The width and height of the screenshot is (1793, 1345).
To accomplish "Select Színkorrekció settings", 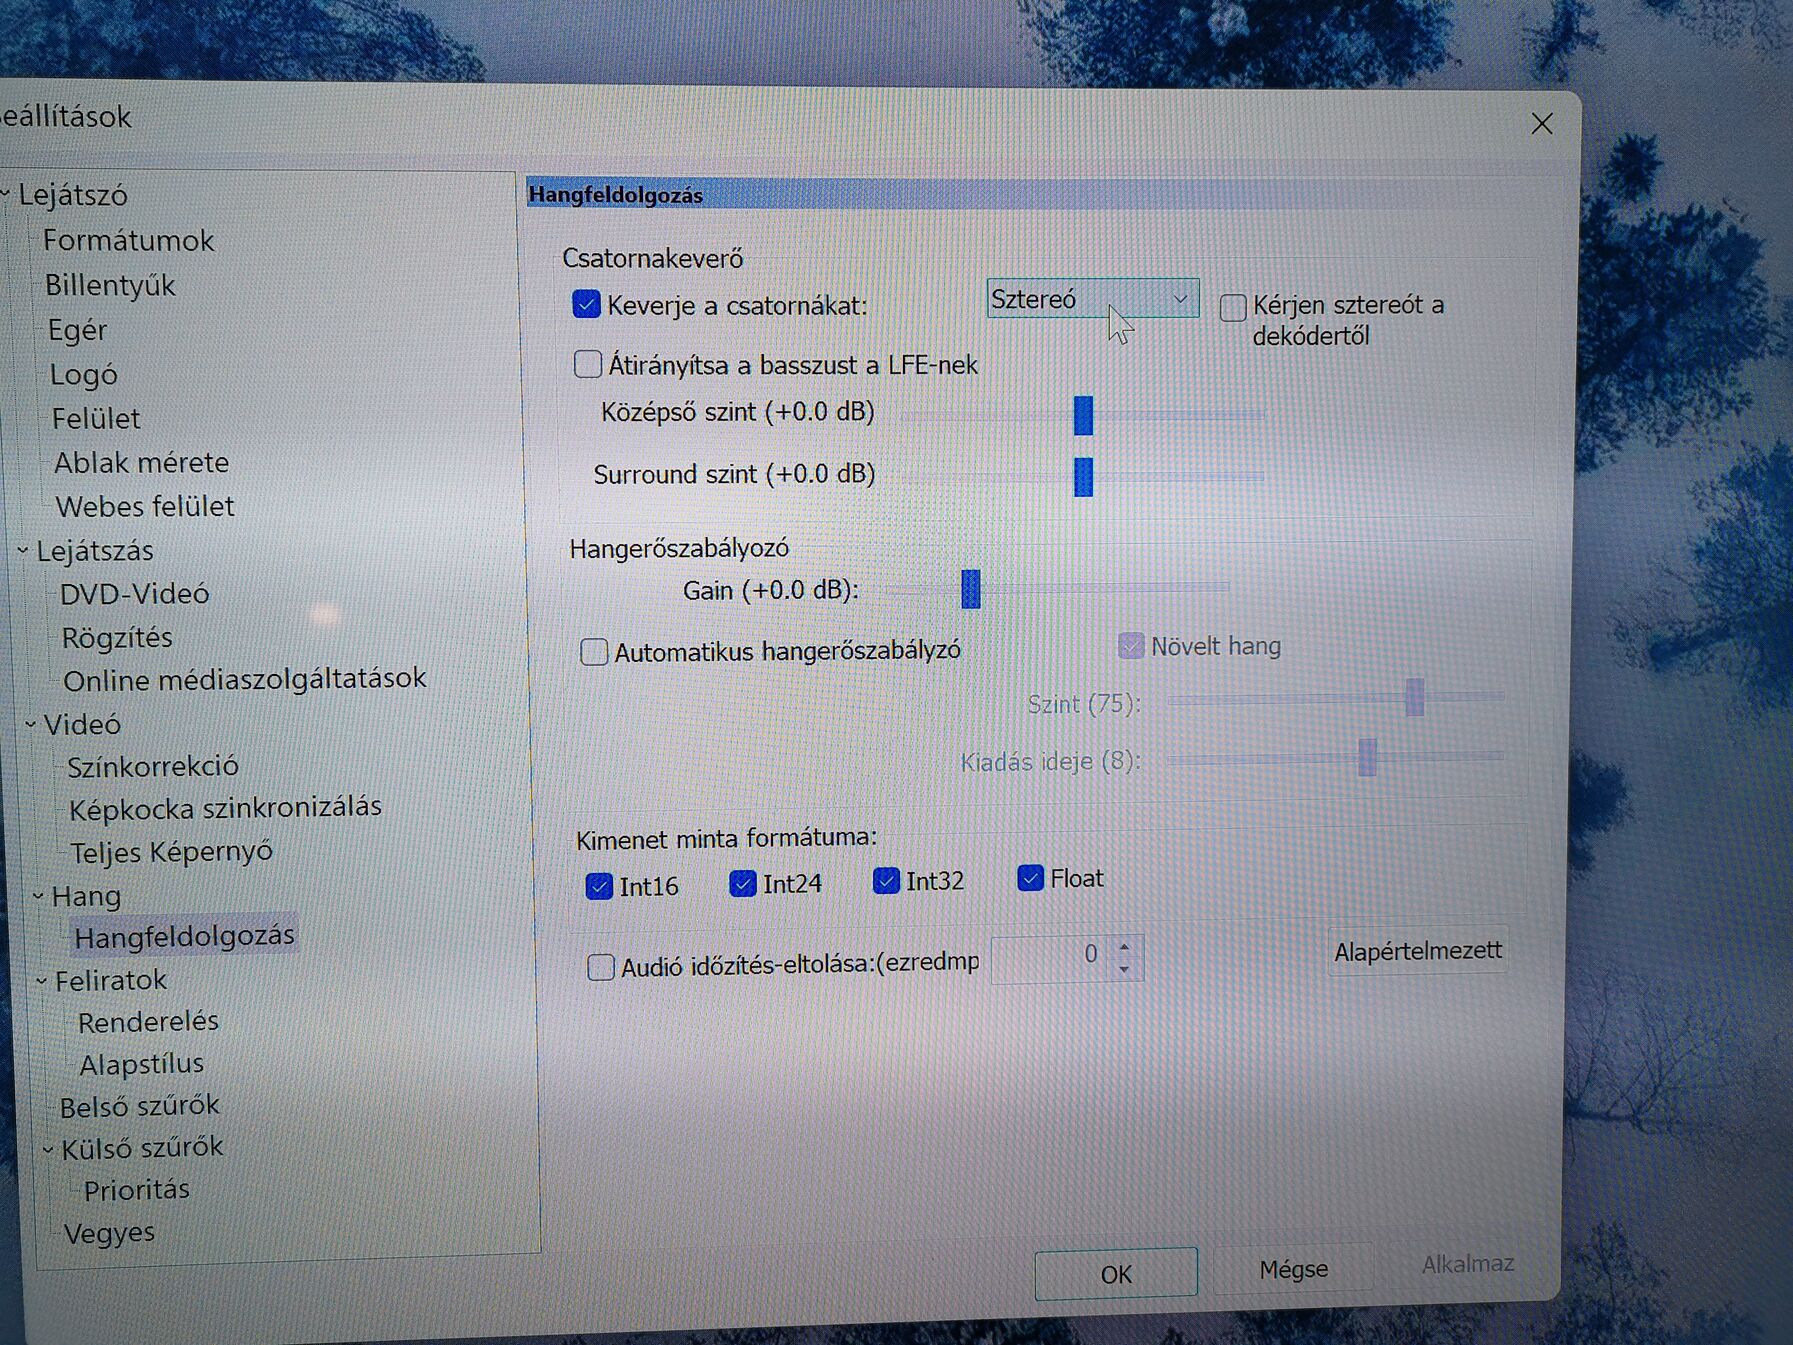I will tap(153, 767).
